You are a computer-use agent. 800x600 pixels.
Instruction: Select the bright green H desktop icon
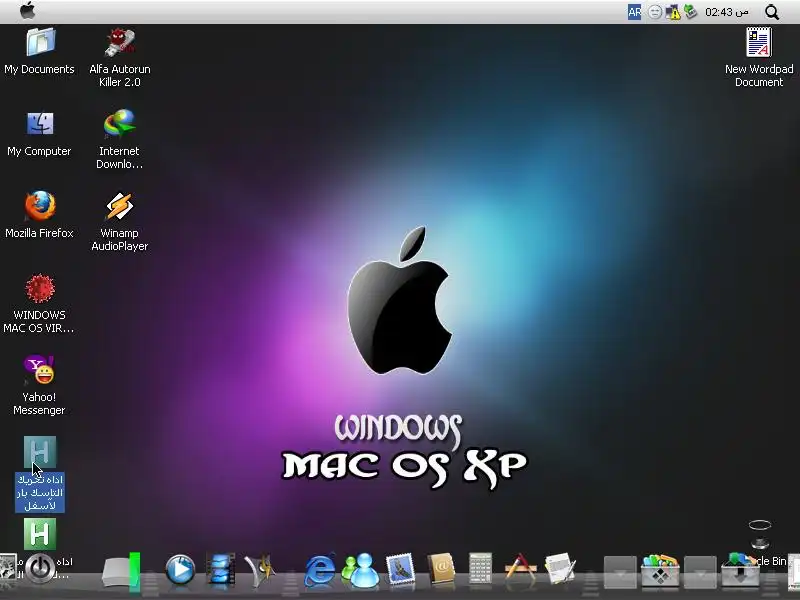coord(40,534)
